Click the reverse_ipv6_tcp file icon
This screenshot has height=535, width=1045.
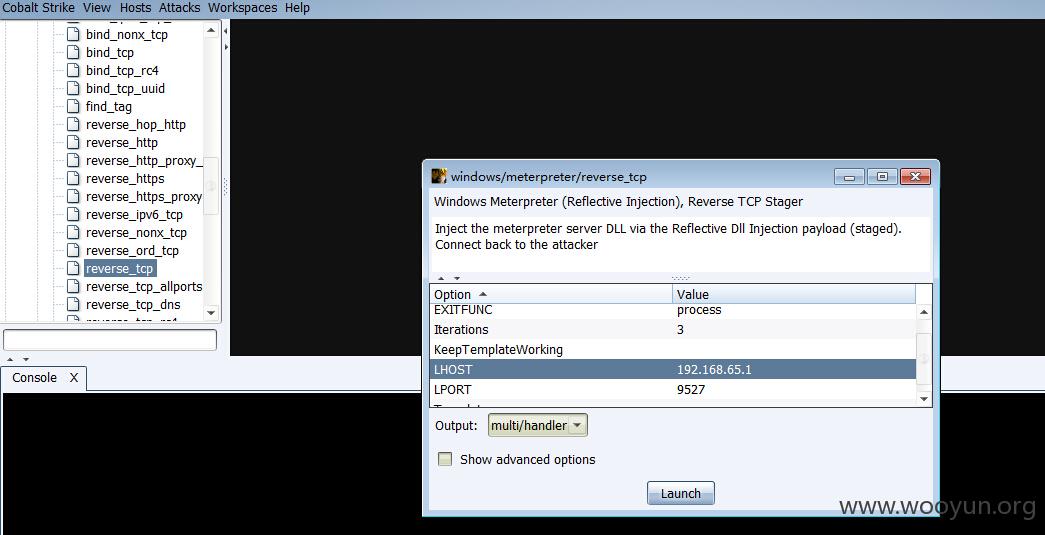[x=73, y=215]
